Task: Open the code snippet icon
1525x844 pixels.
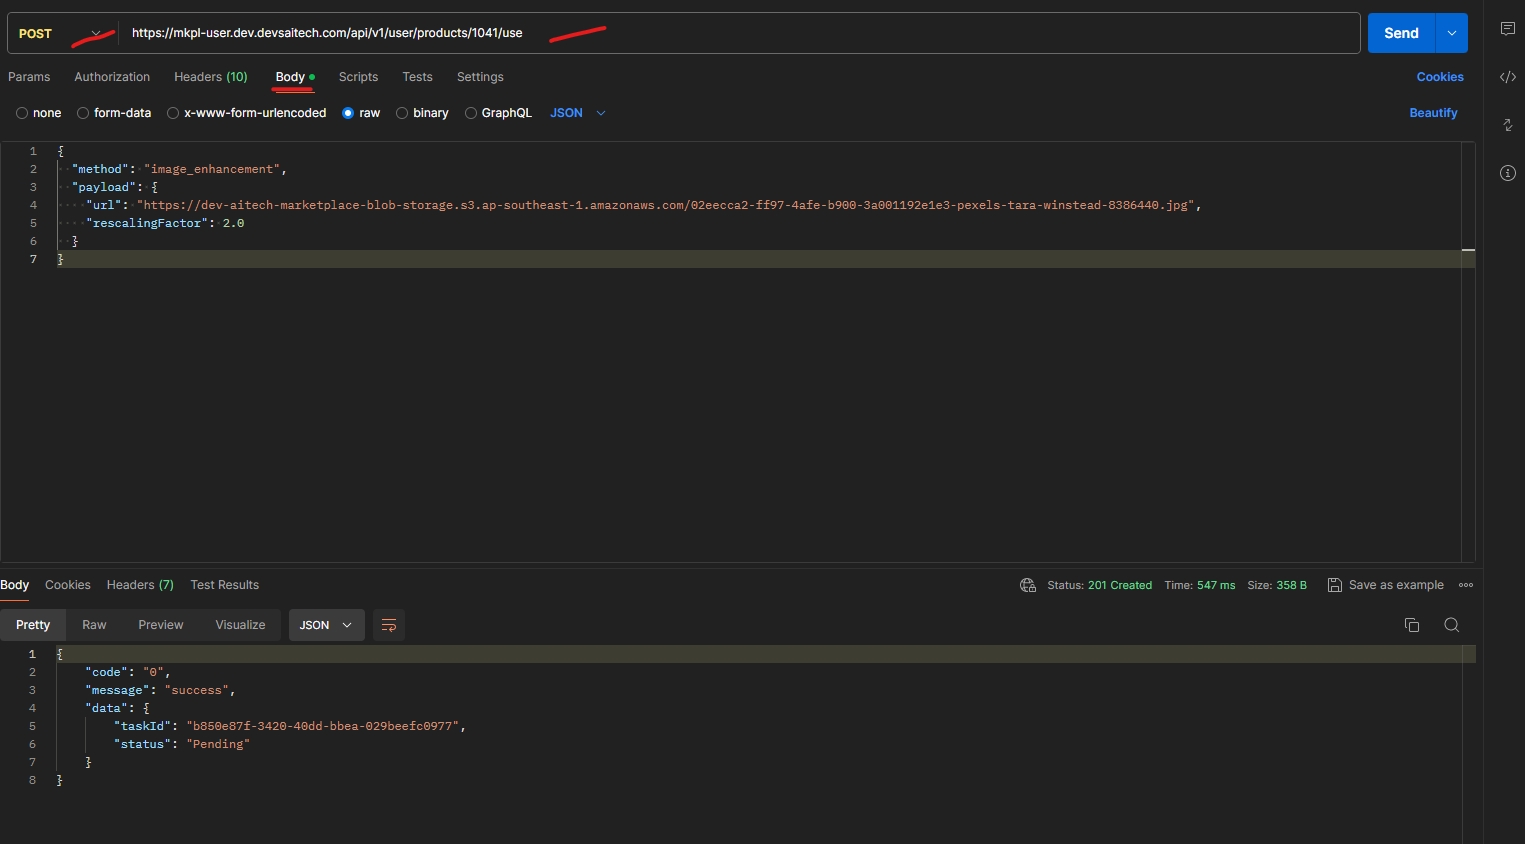Action: 1507,77
